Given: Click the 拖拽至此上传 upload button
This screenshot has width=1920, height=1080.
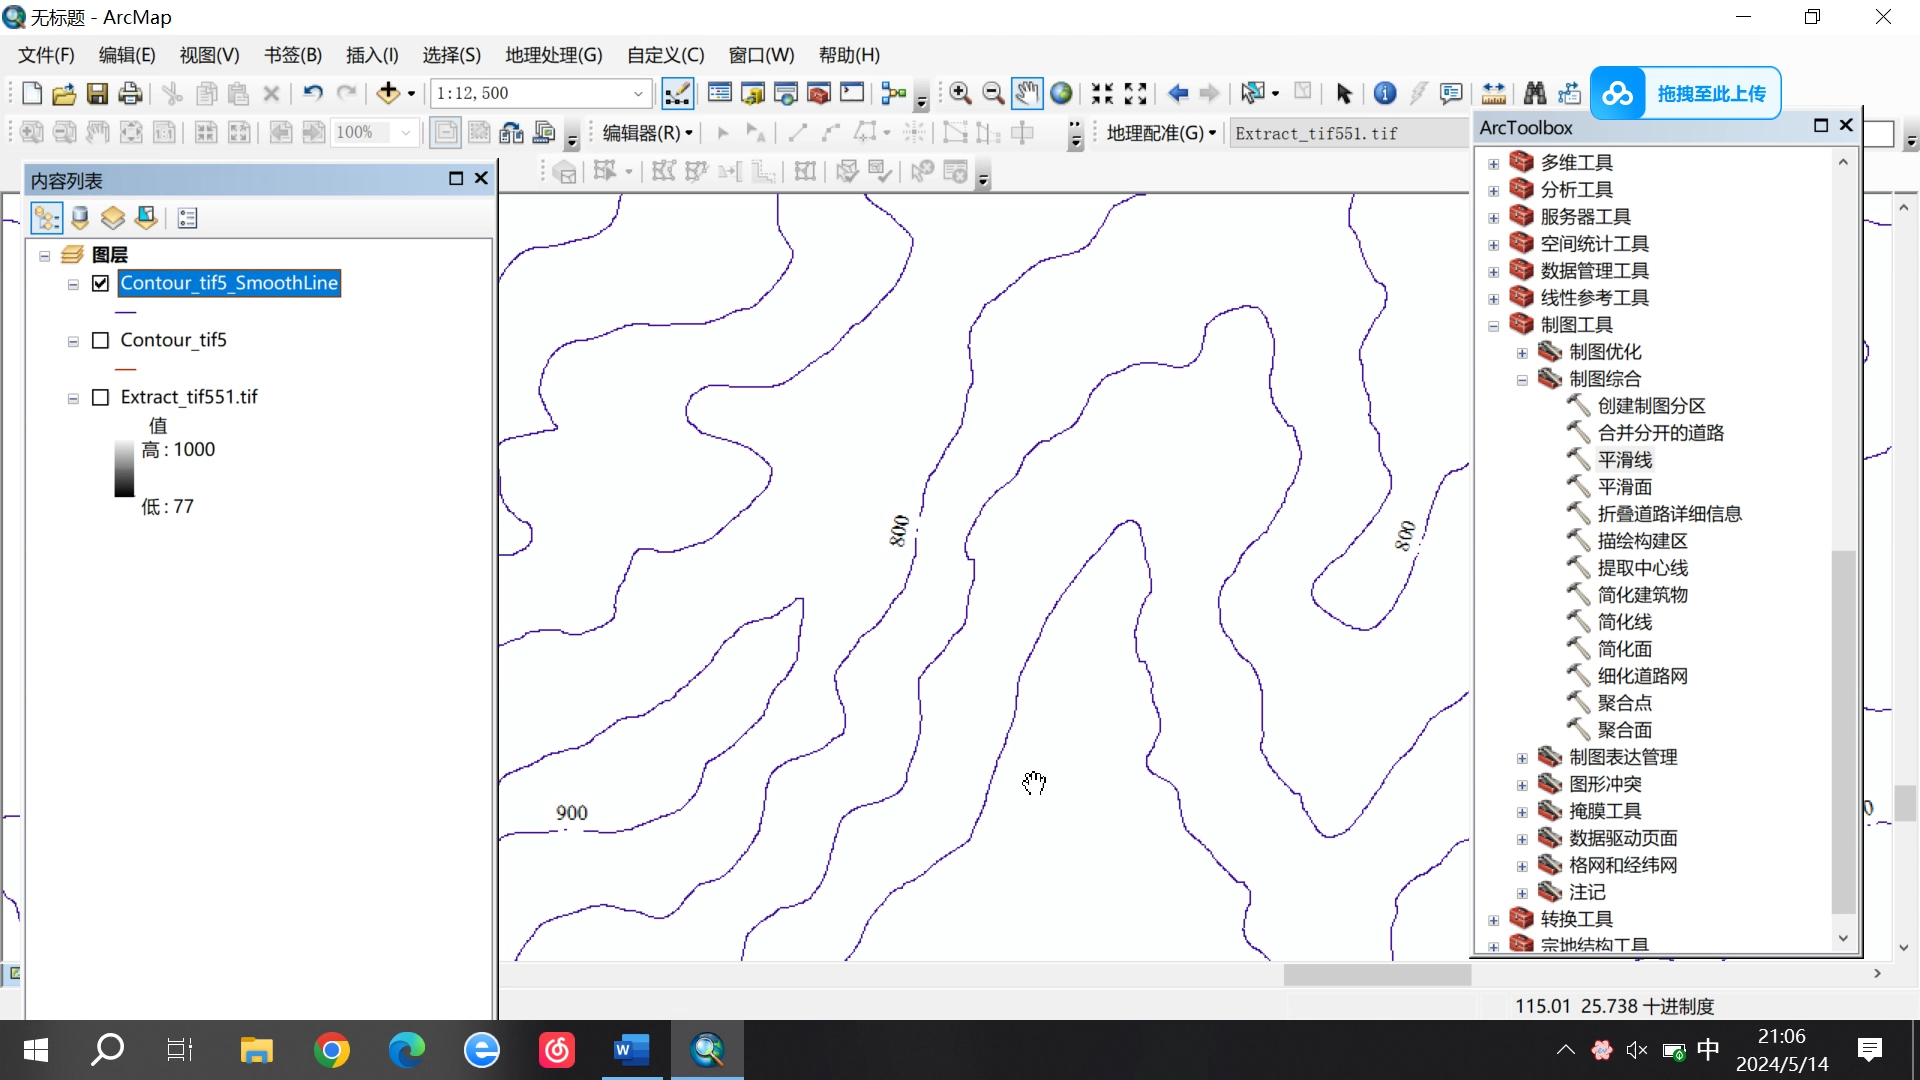Looking at the screenshot, I should (x=1686, y=93).
